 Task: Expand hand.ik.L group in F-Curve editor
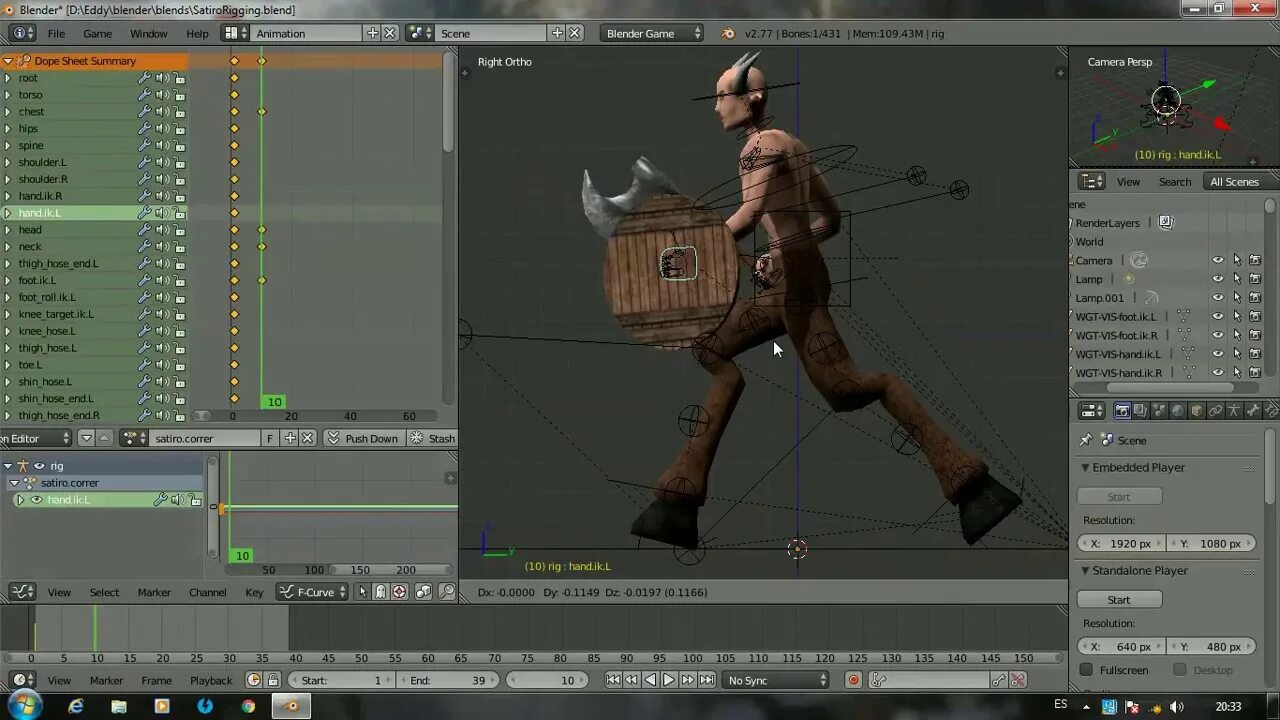click(x=19, y=500)
